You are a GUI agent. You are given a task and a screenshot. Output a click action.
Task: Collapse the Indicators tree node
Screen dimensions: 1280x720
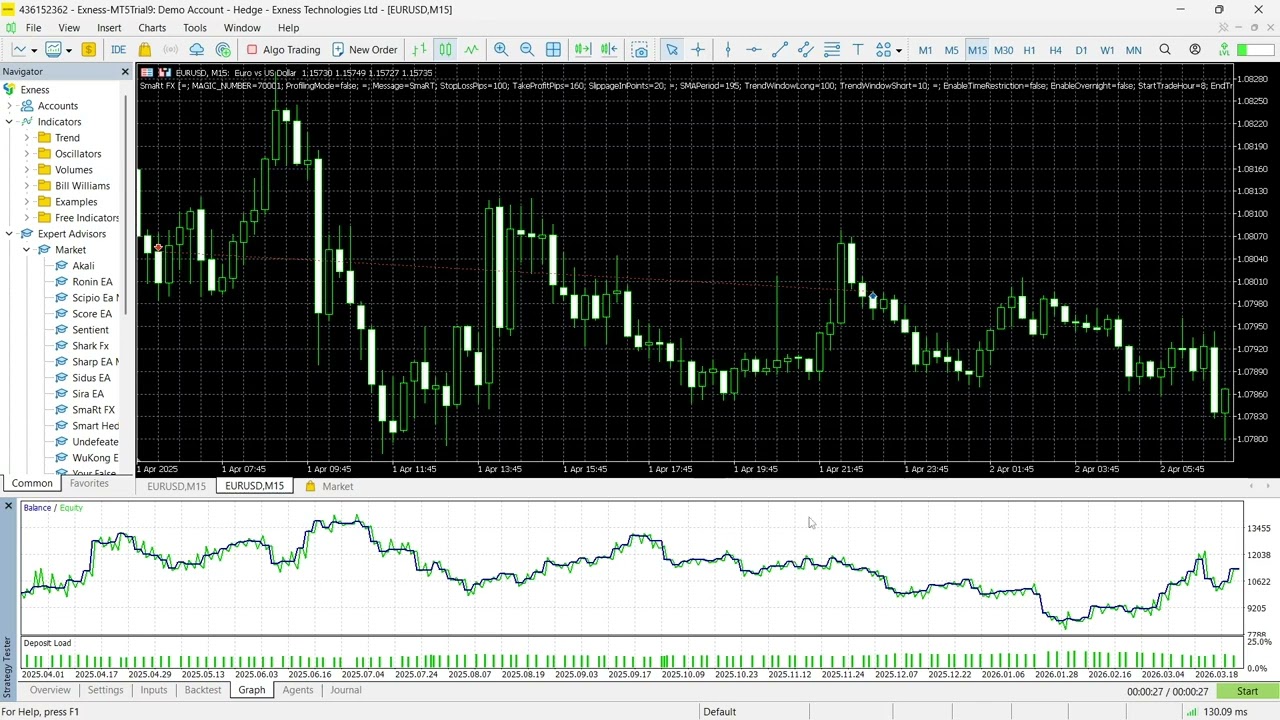10,122
